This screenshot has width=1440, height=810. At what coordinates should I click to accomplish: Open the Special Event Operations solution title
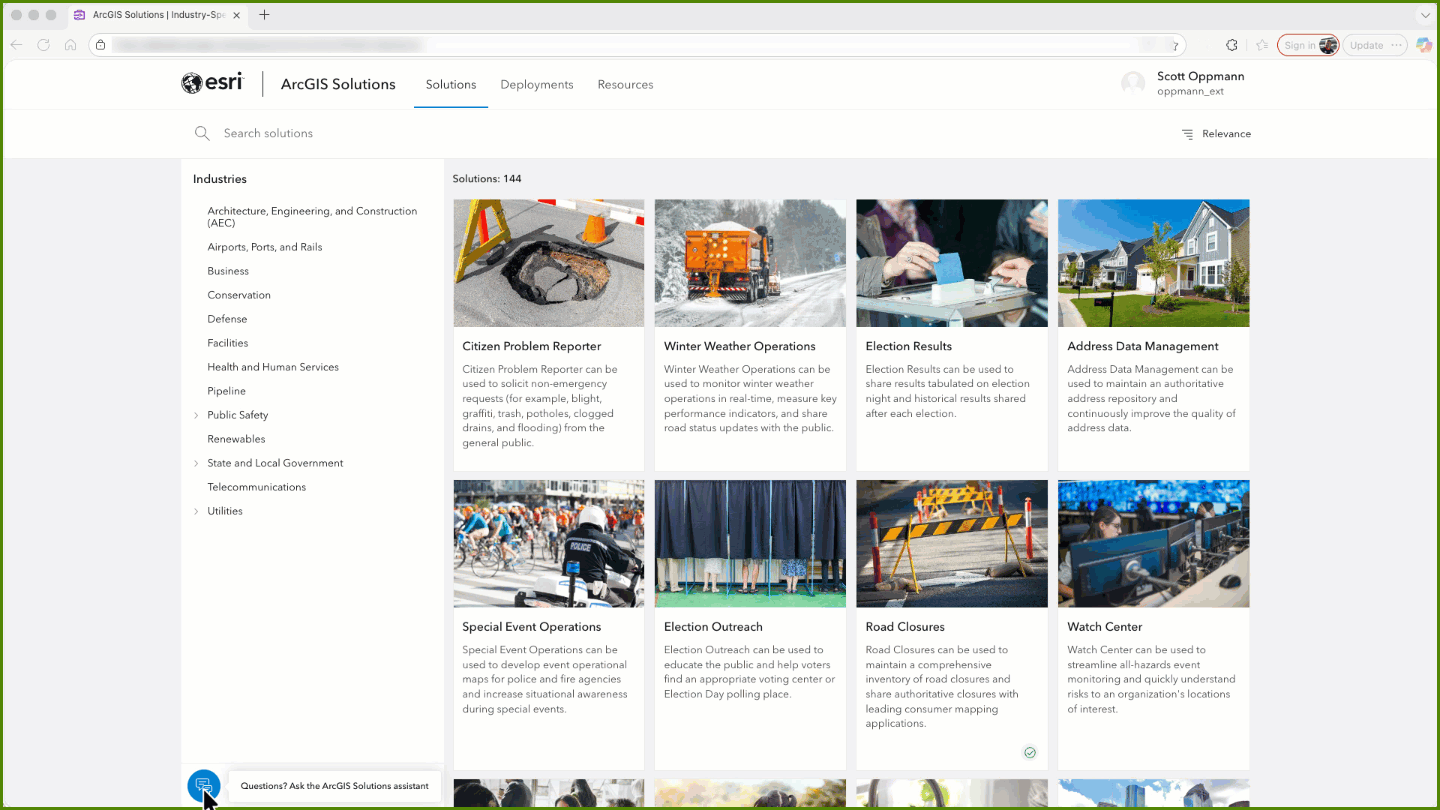tap(532, 627)
